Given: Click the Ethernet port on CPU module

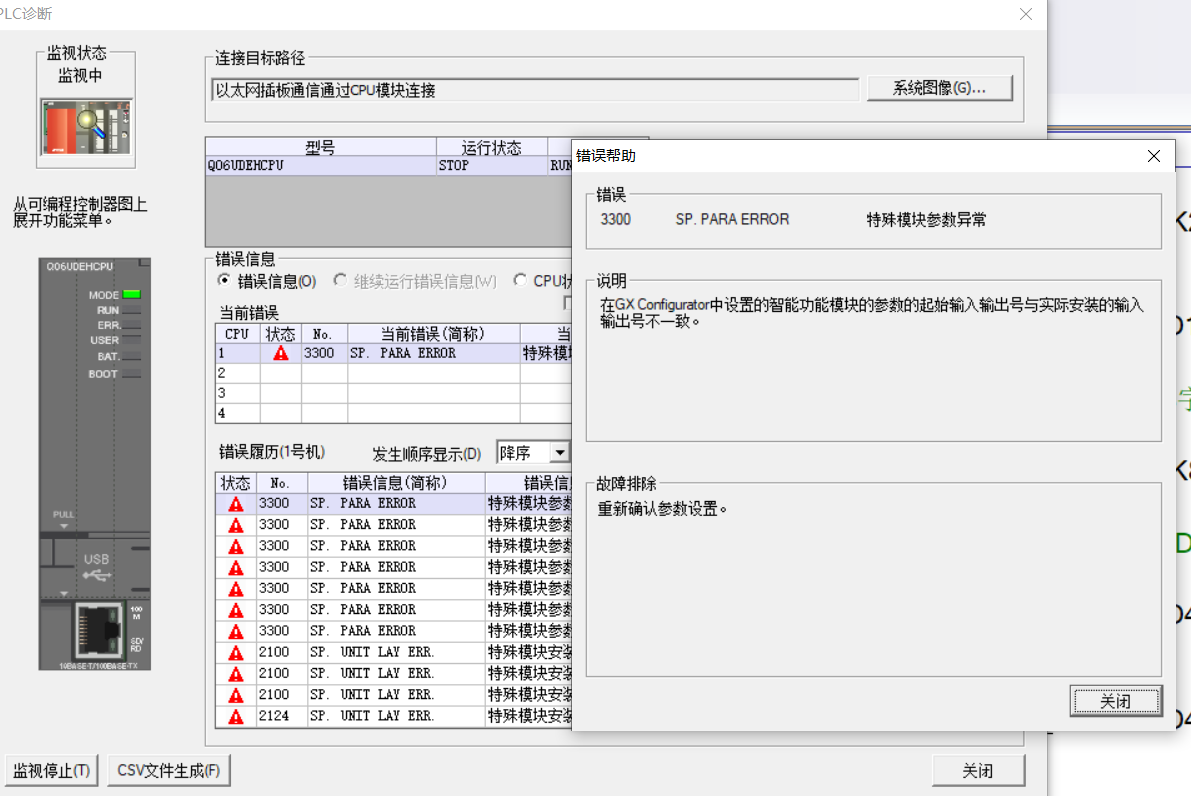Looking at the screenshot, I should pyautogui.click(x=100, y=627).
